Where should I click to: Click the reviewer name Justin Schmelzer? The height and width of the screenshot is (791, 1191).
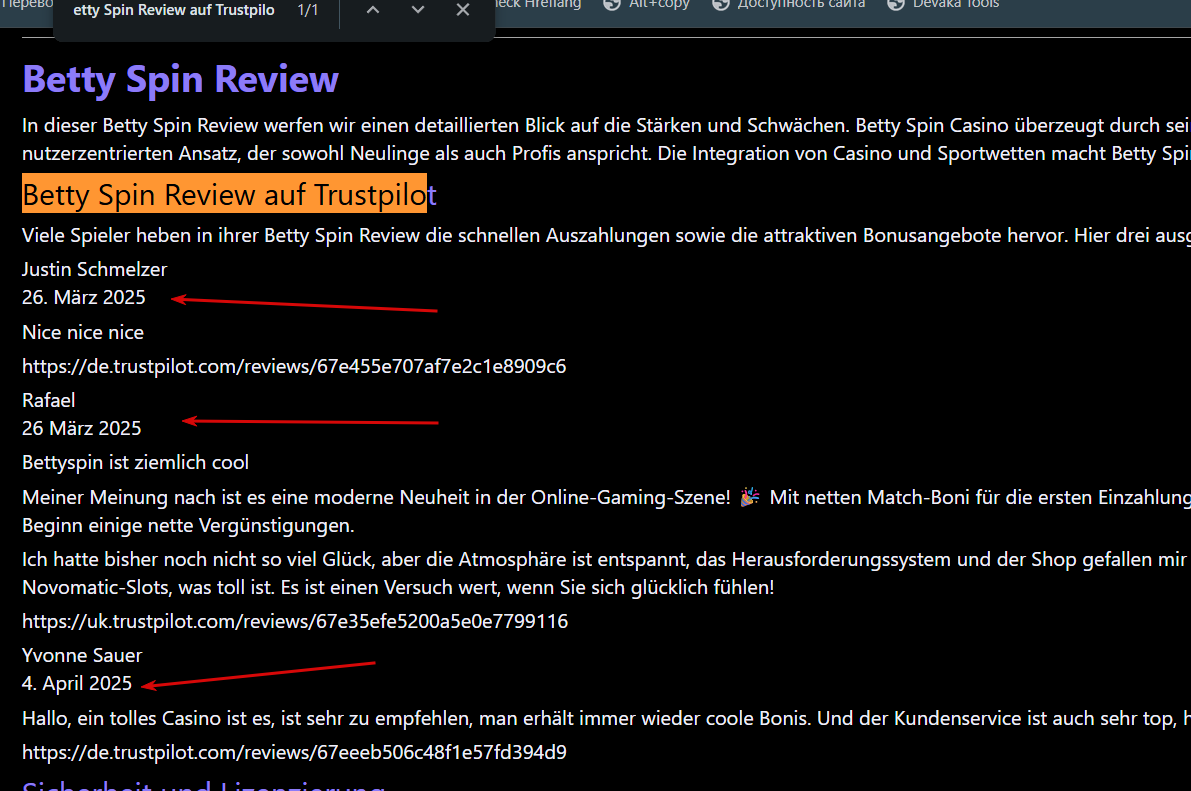94,269
